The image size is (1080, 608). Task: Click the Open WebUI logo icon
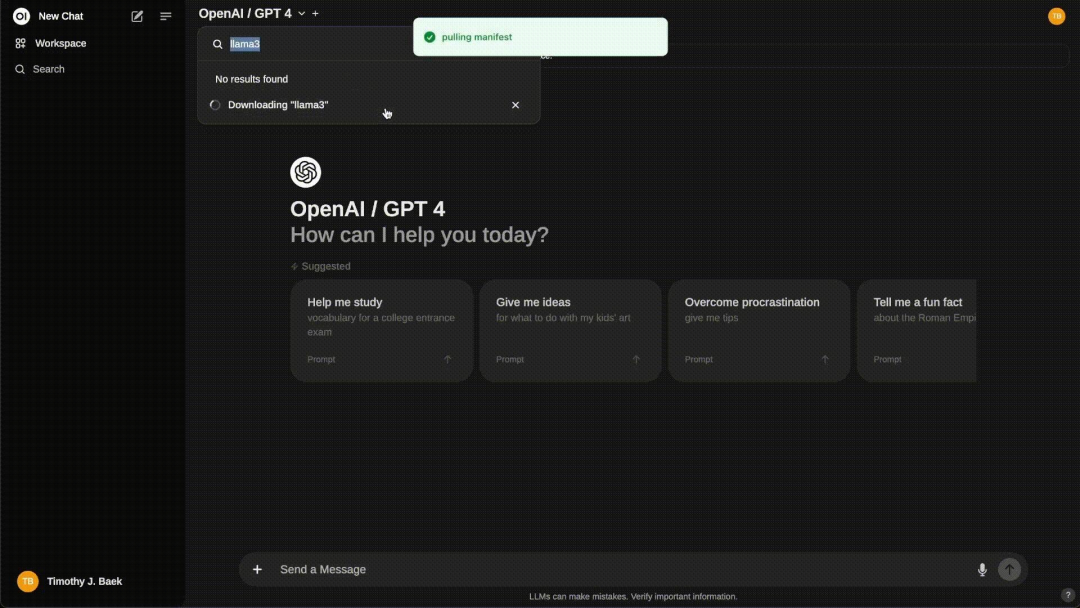pyautogui.click(x=21, y=16)
